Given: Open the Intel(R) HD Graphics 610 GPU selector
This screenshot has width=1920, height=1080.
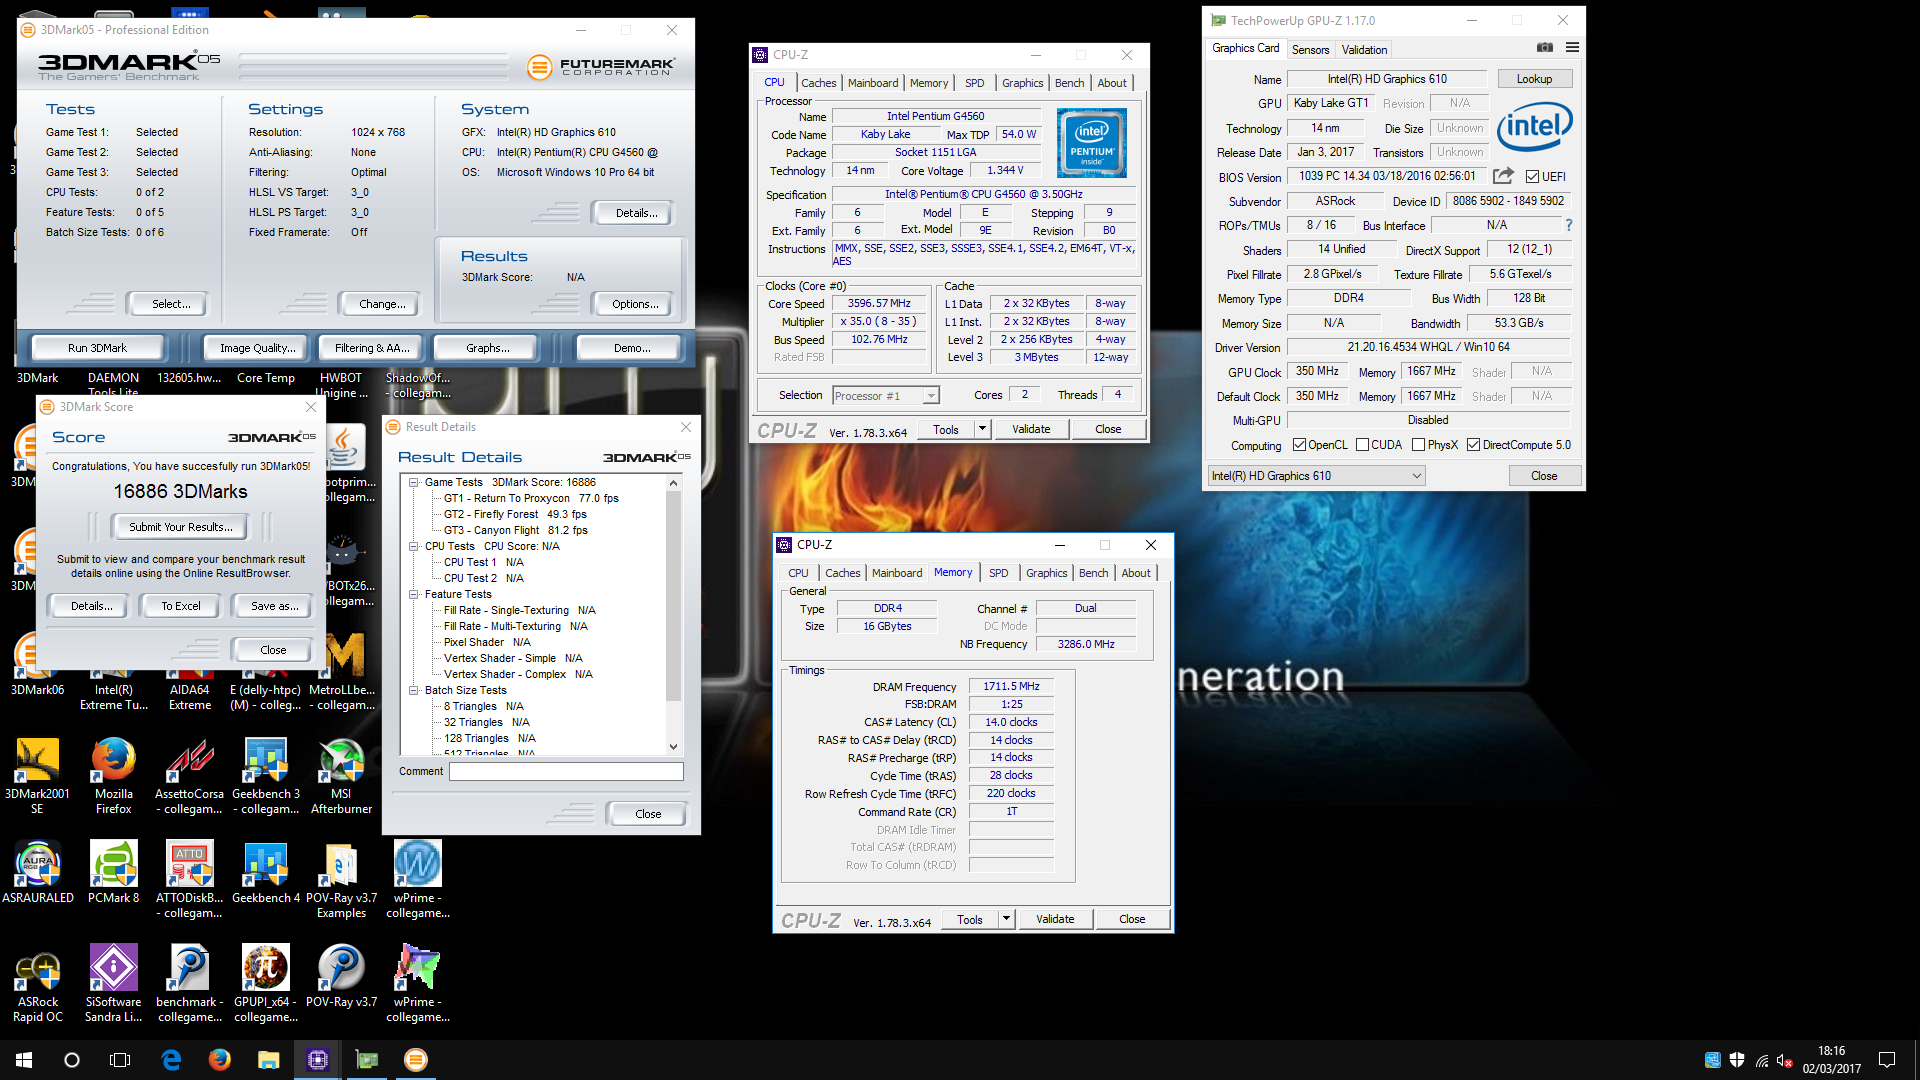Looking at the screenshot, I should point(1316,476).
